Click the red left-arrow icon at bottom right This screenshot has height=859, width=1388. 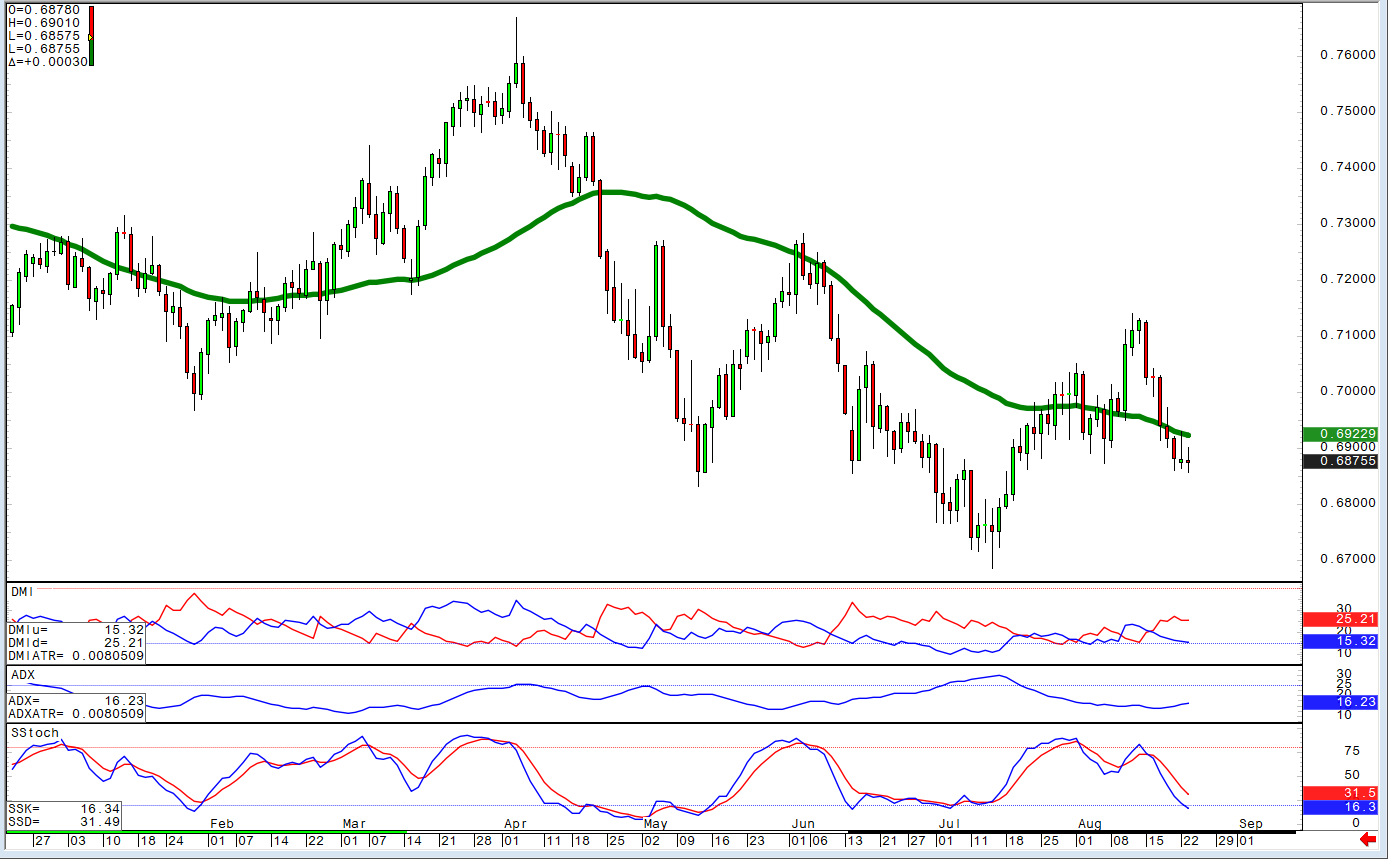click(x=1370, y=840)
